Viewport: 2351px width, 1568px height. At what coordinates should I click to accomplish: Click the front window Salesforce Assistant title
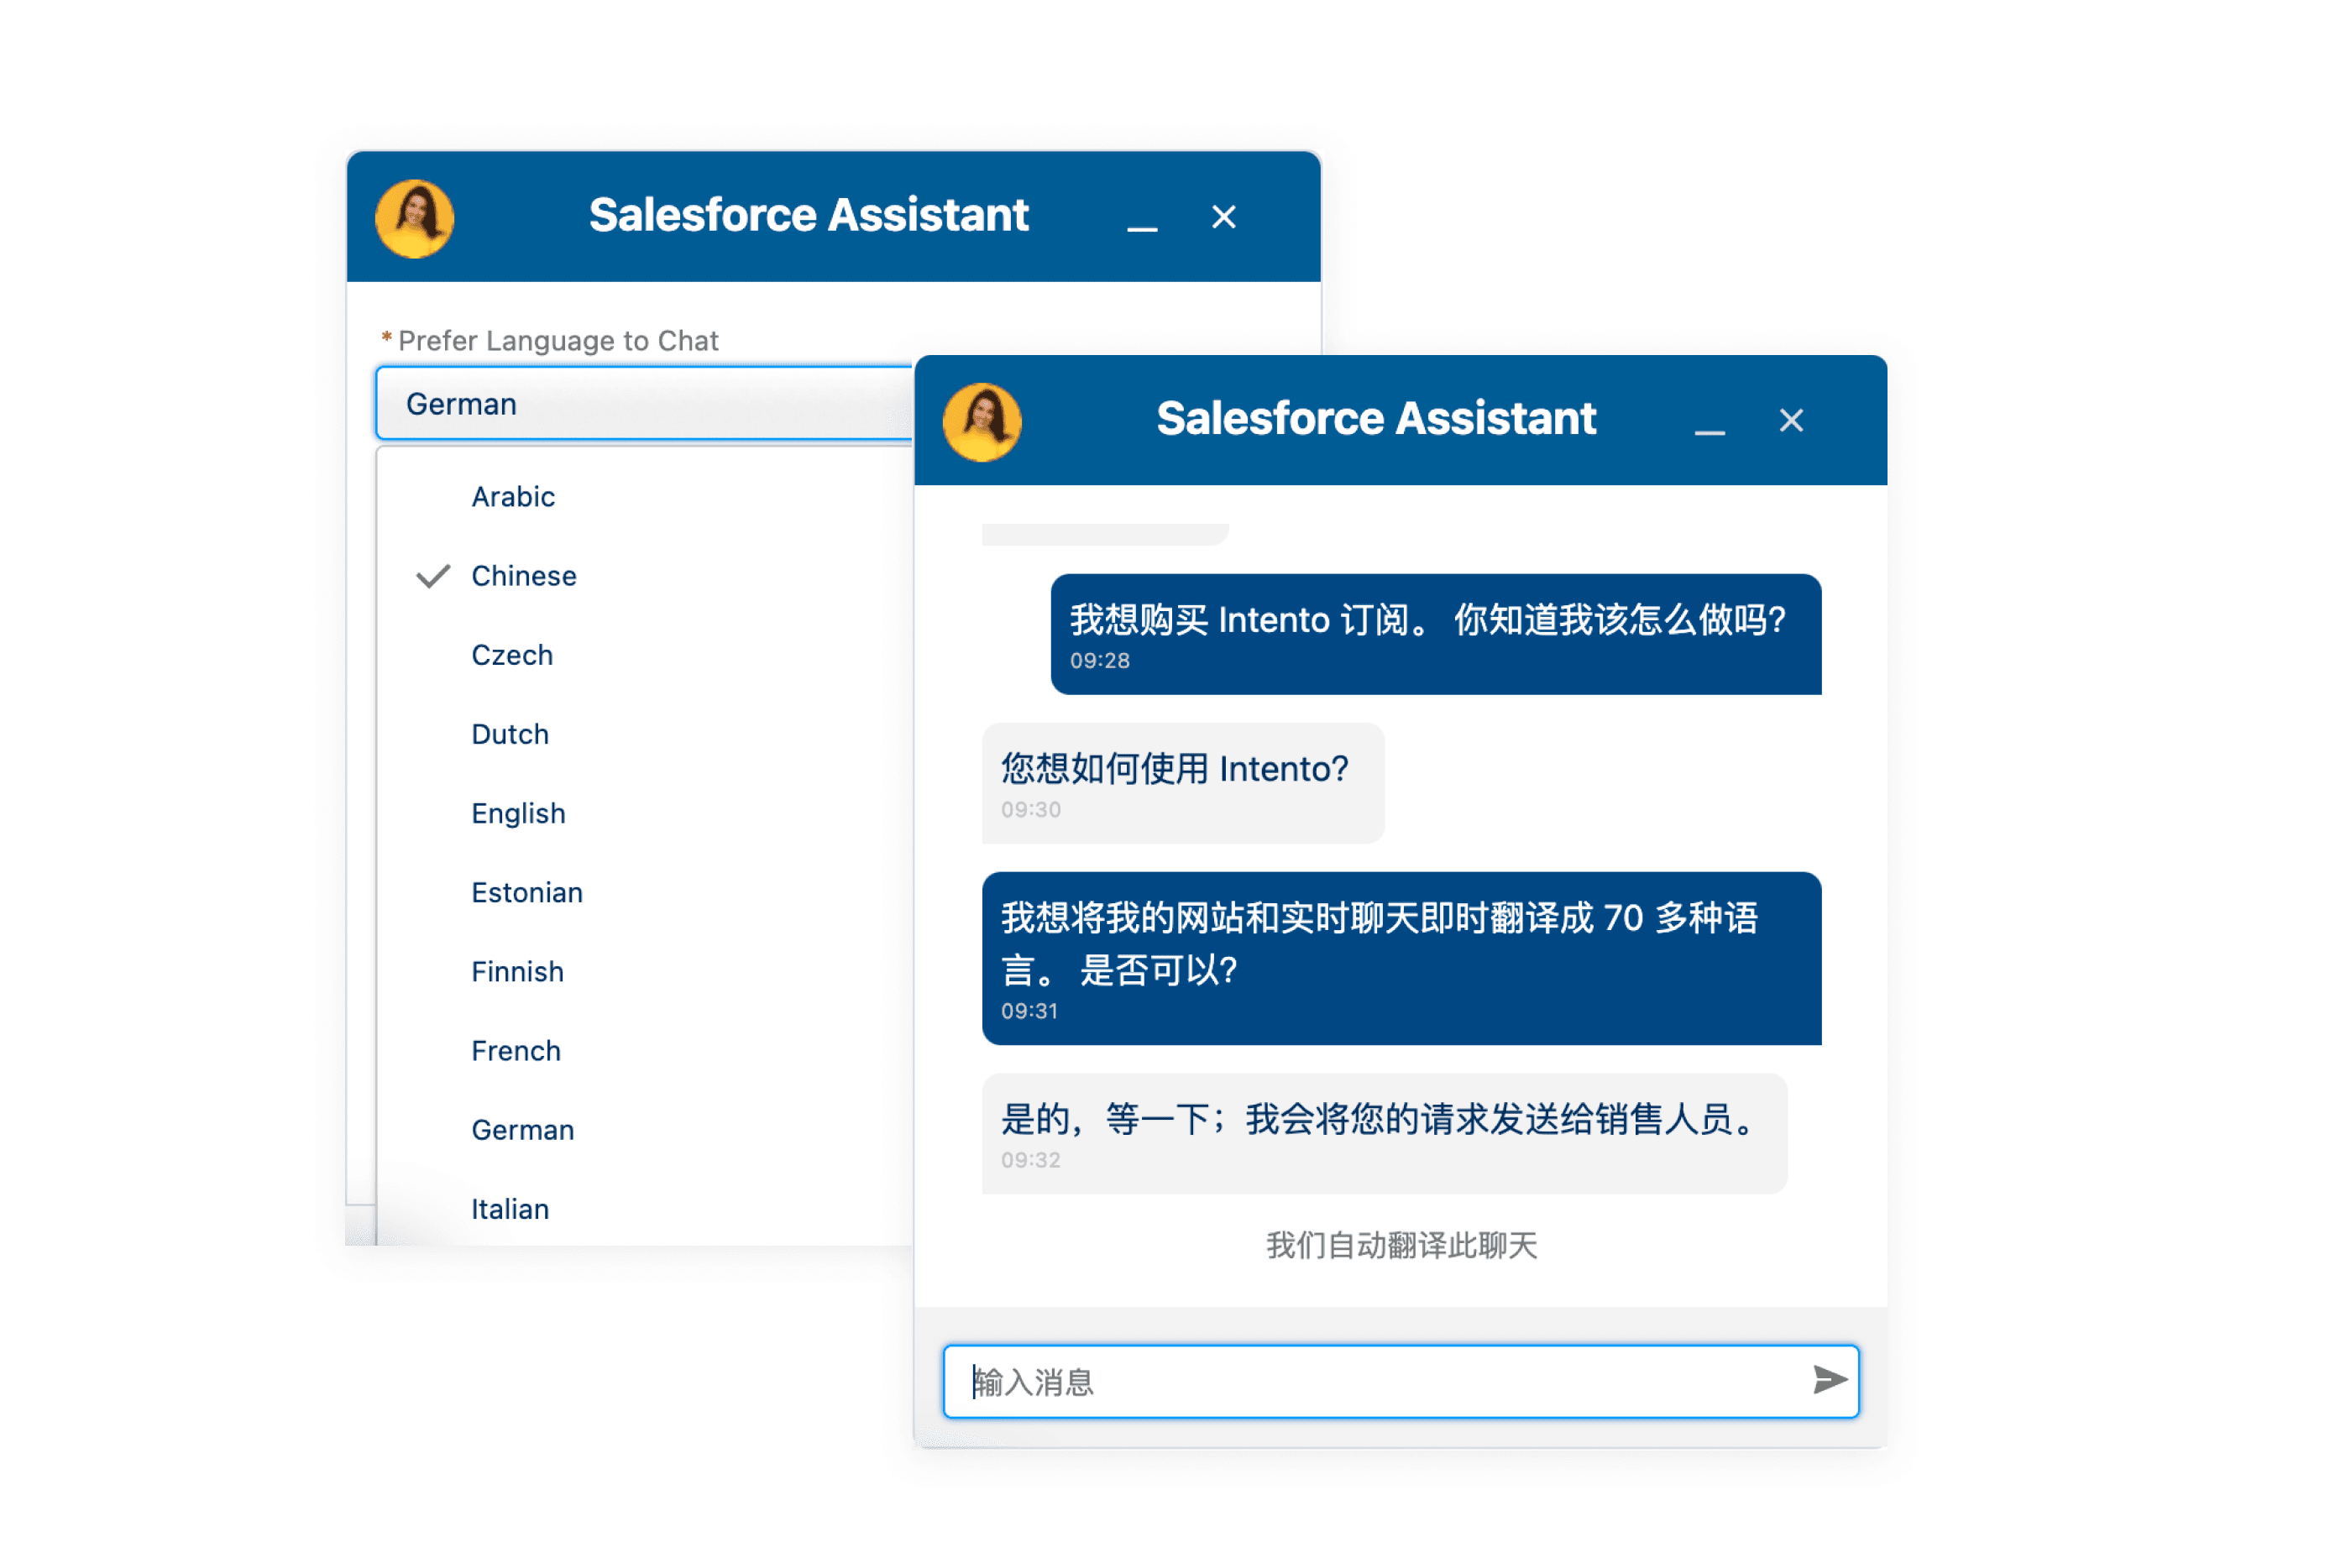[1376, 418]
